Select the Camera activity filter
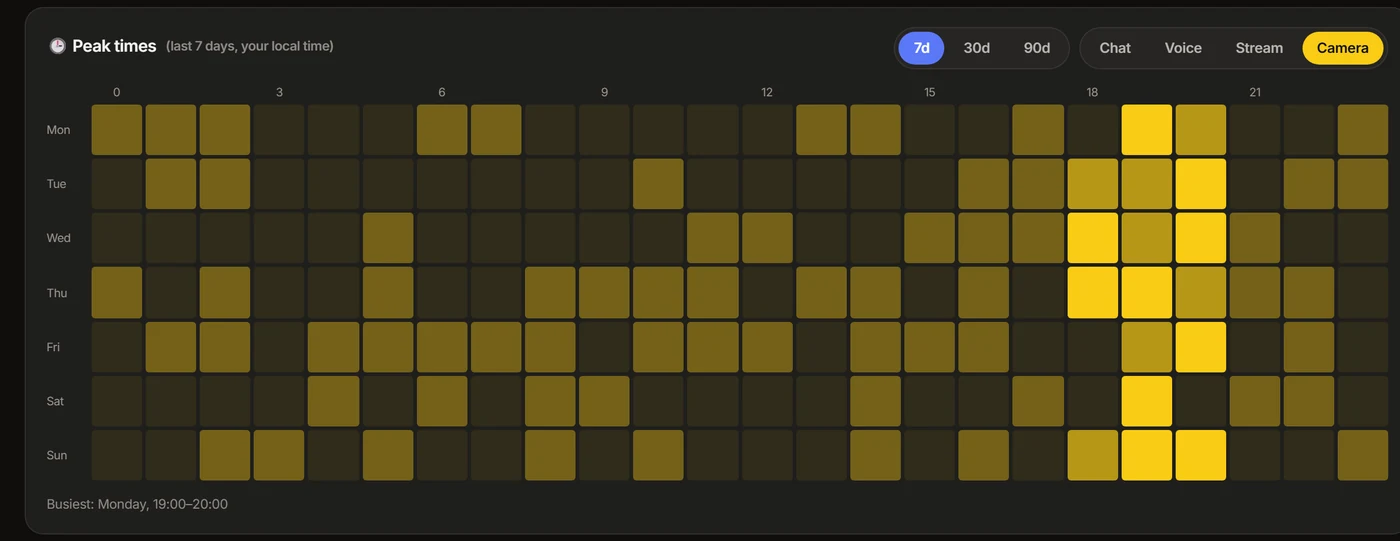This screenshot has height=541, width=1400. (1342, 48)
